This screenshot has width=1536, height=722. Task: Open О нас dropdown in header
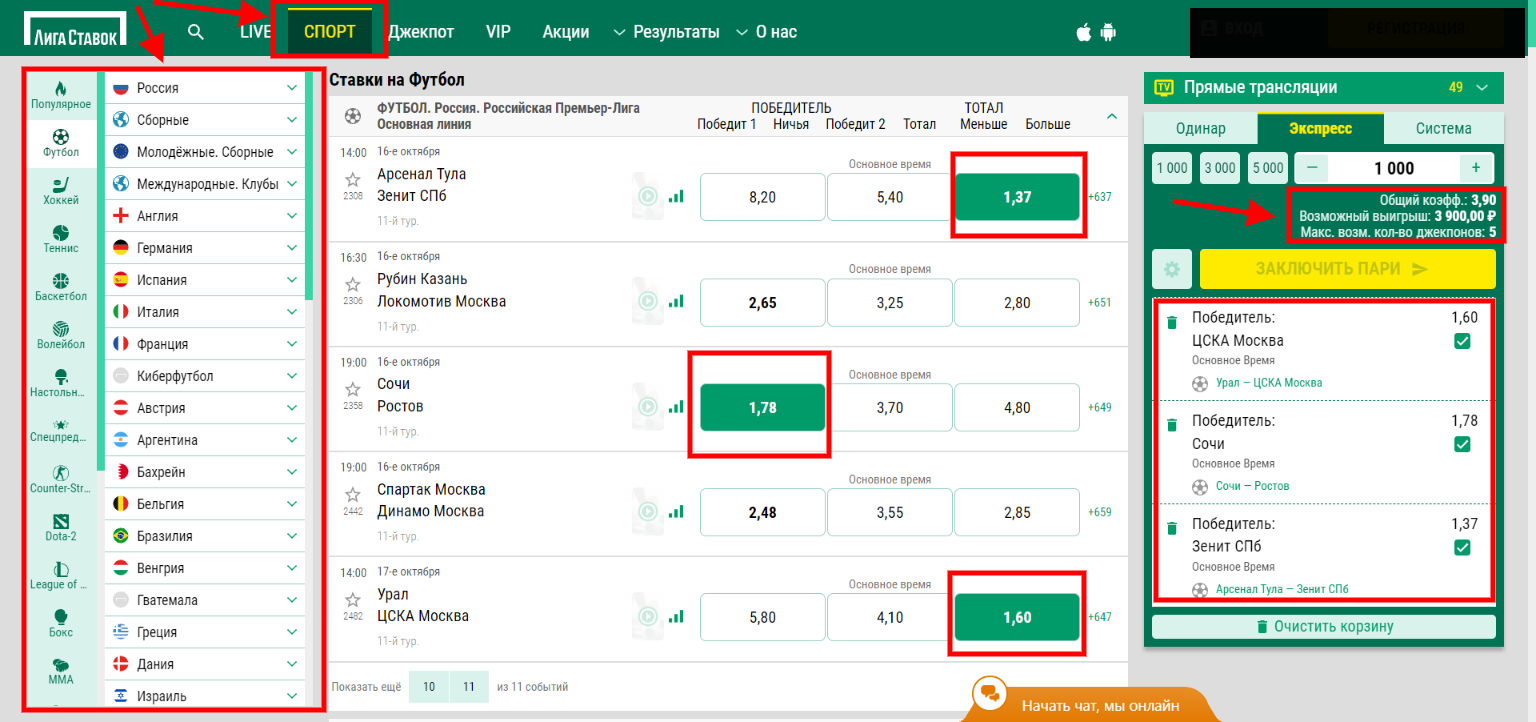(766, 32)
